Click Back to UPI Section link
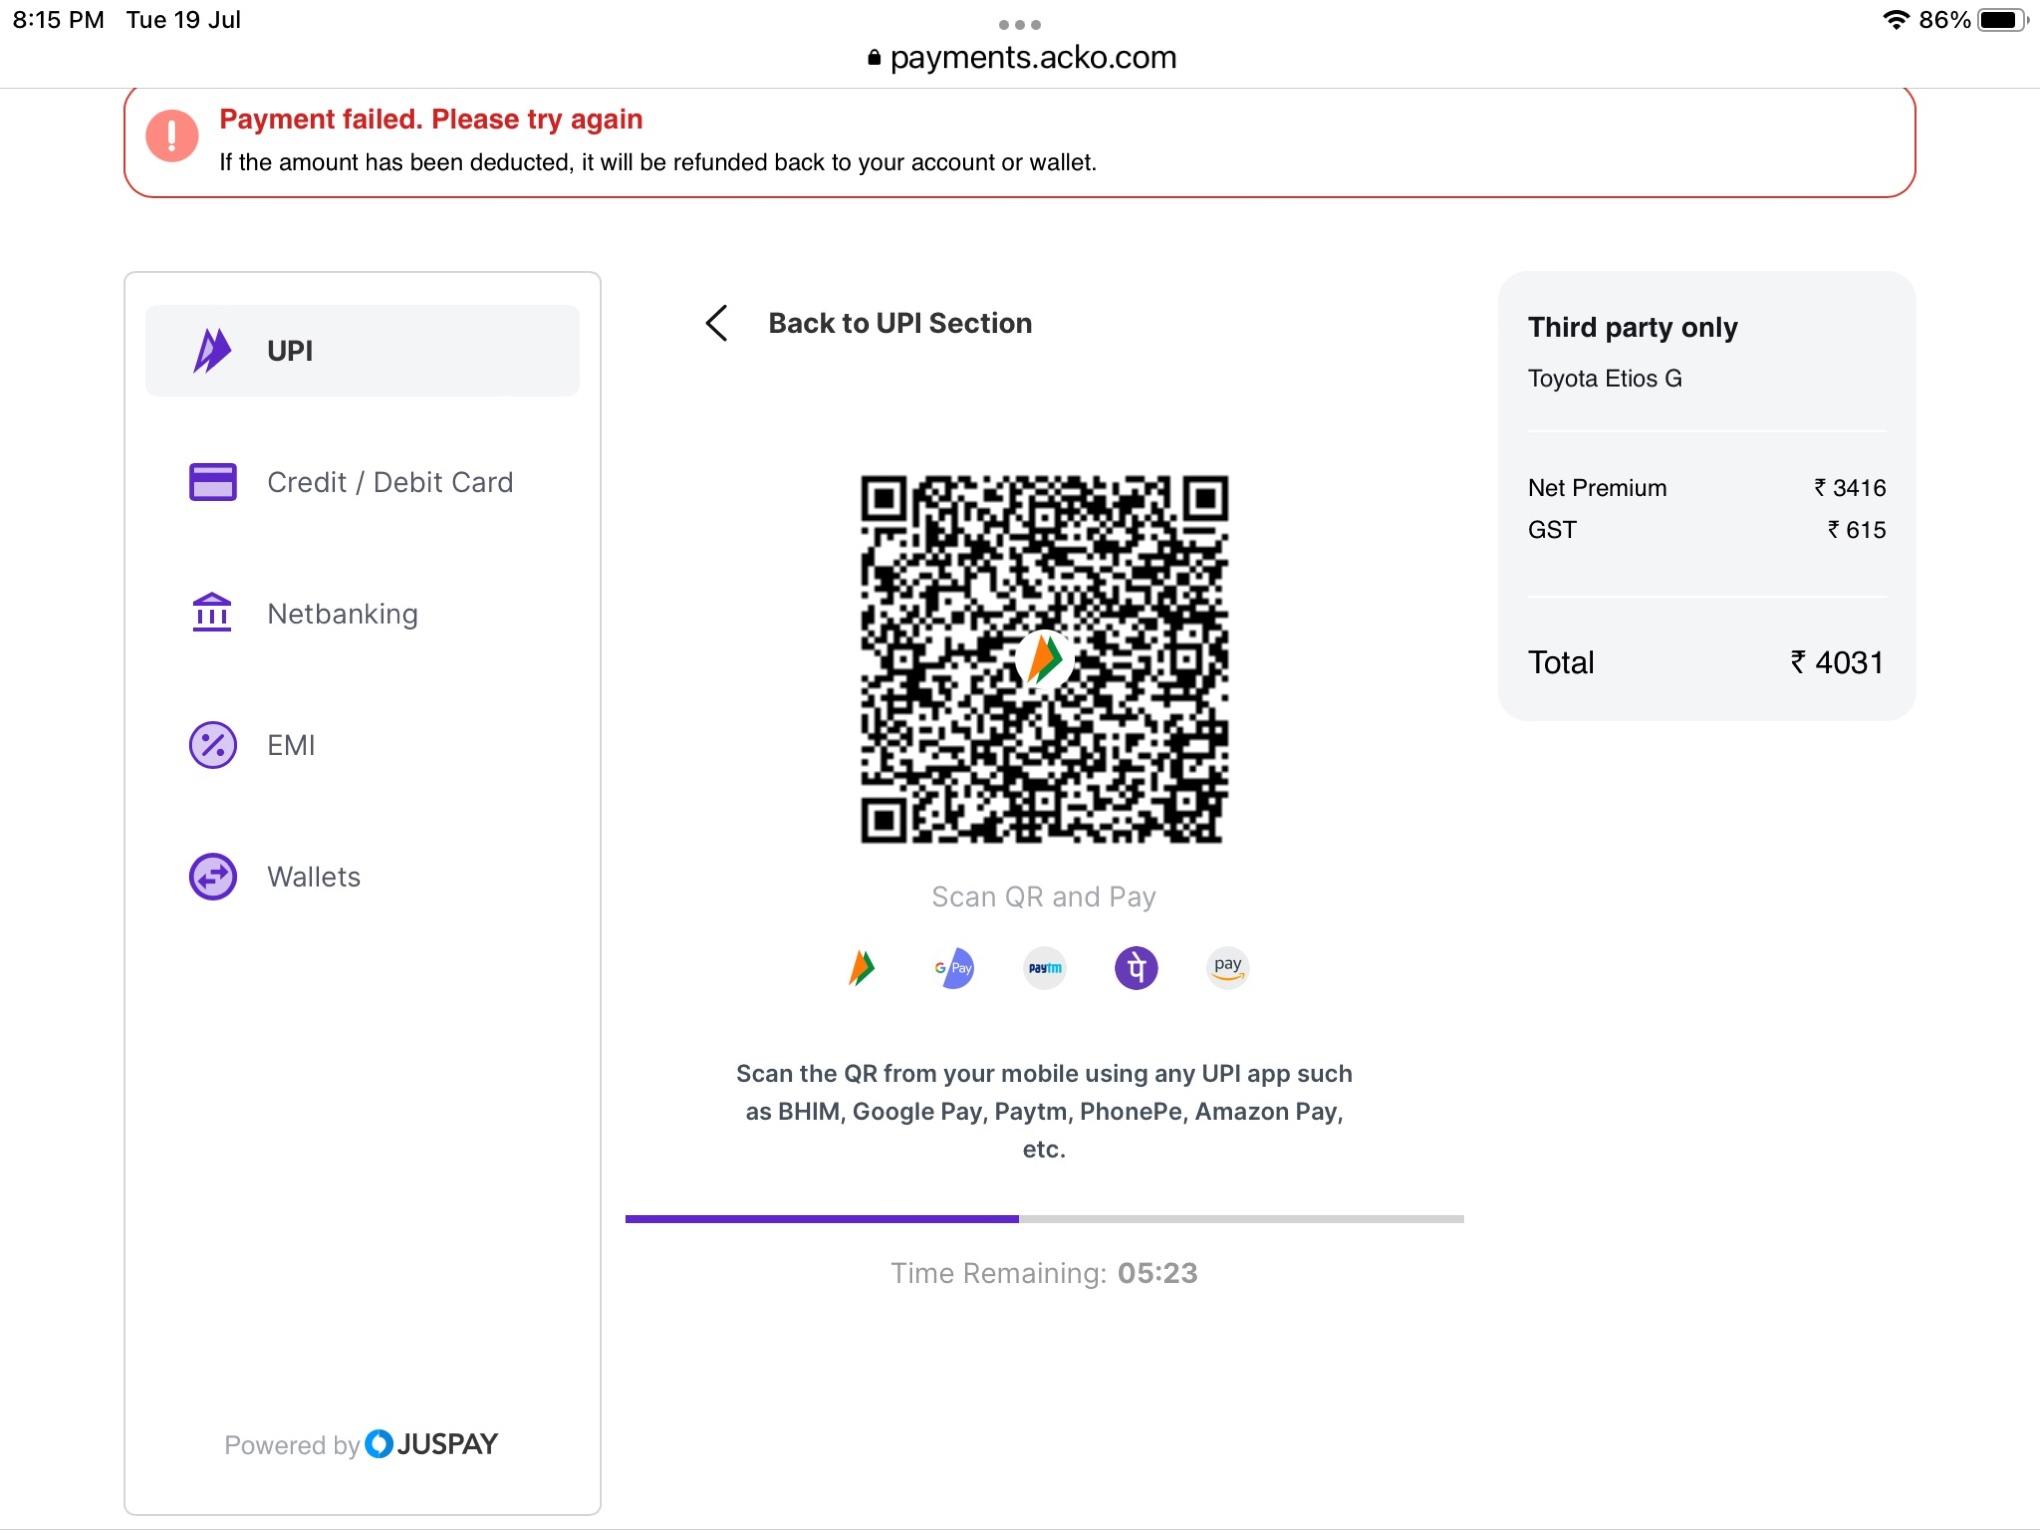Screen dimensions: 2040x1530 (x=899, y=323)
